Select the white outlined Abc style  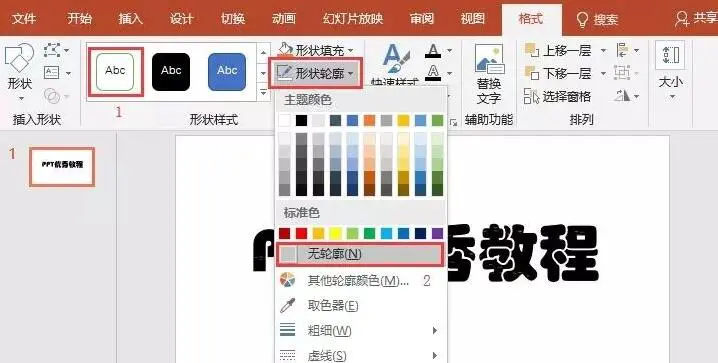click(x=115, y=71)
